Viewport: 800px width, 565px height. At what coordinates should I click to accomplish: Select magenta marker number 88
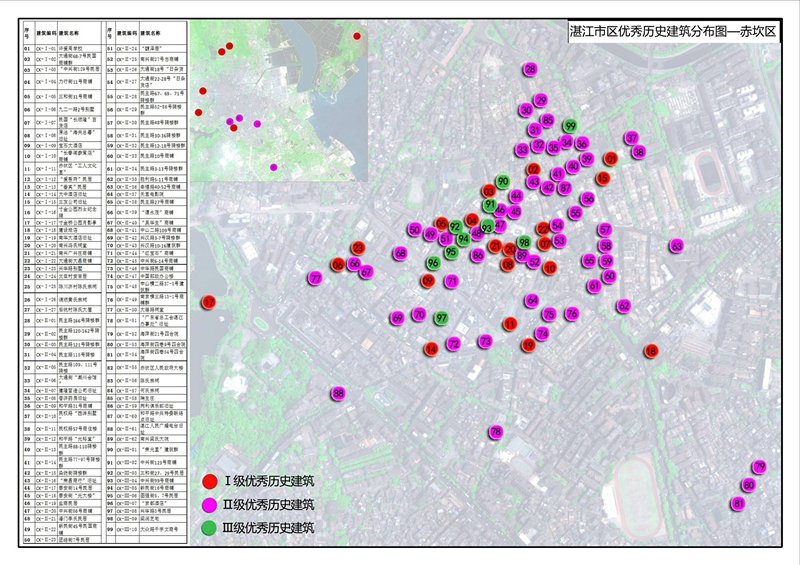click(x=338, y=393)
